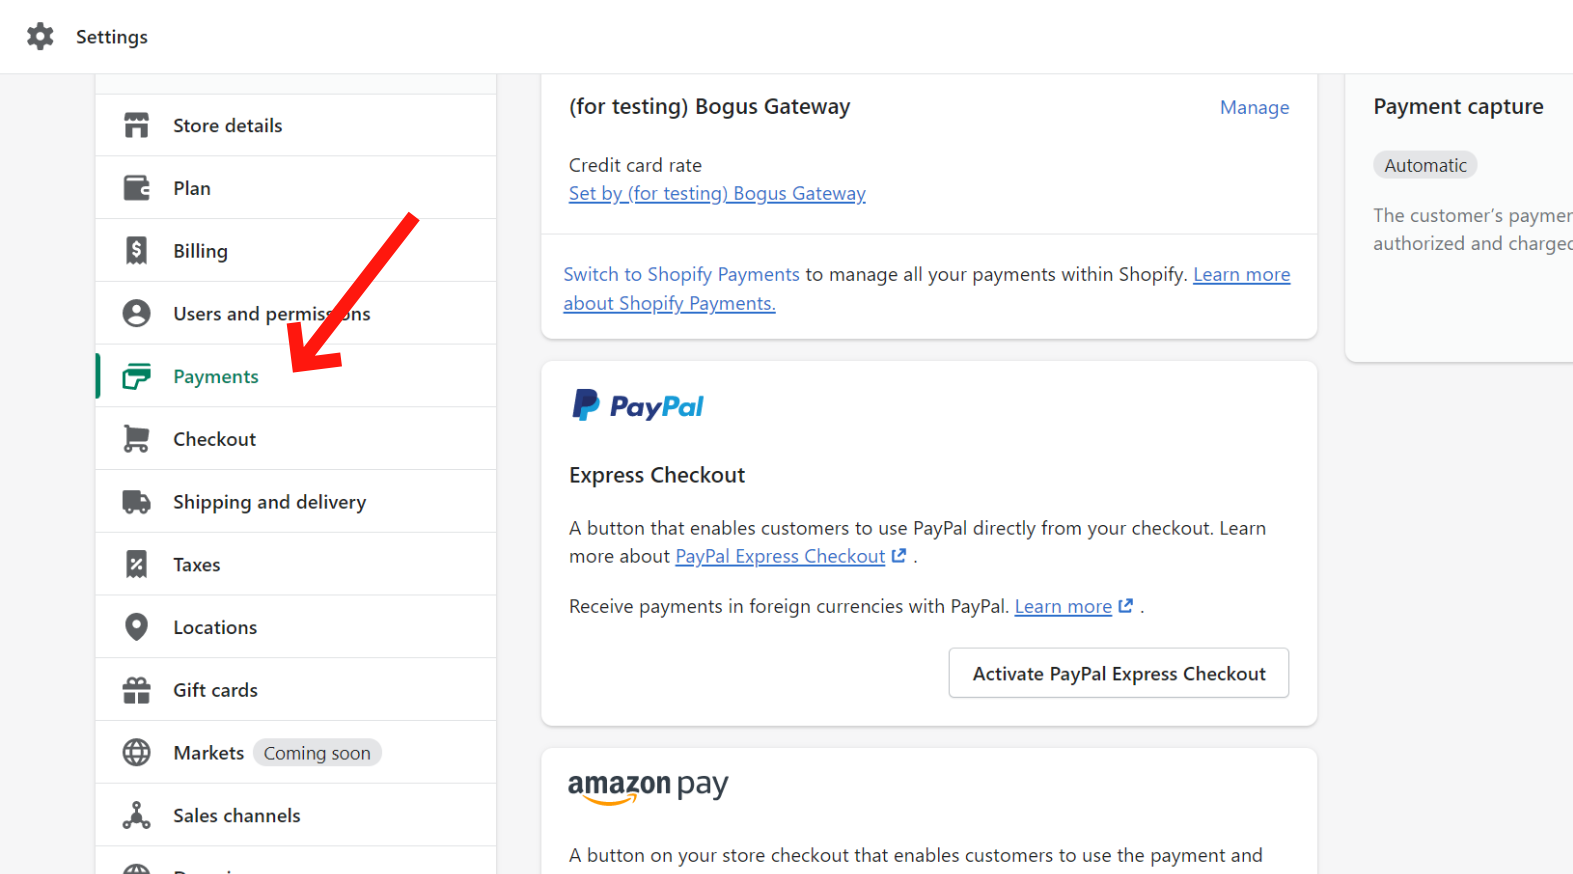This screenshot has width=1573, height=874.
Task: Open the Manage link for Bogus Gateway
Action: tap(1254, 107)
